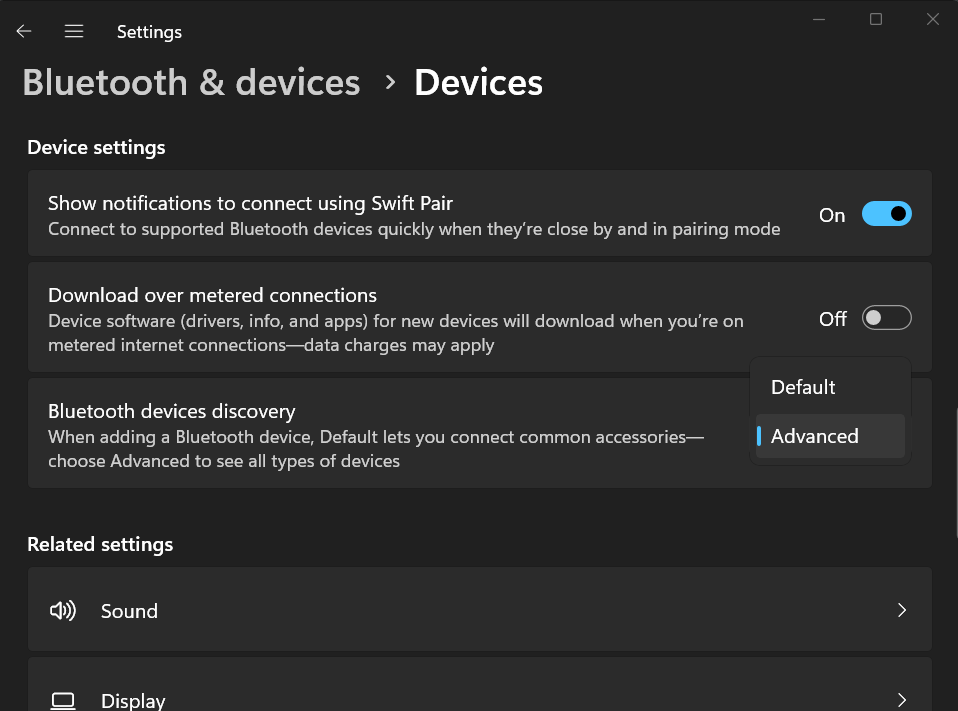Navigate to Bluetooth & devices breadcrumb
The height and width of the screenshot is (711, 958).
[191, 82]
